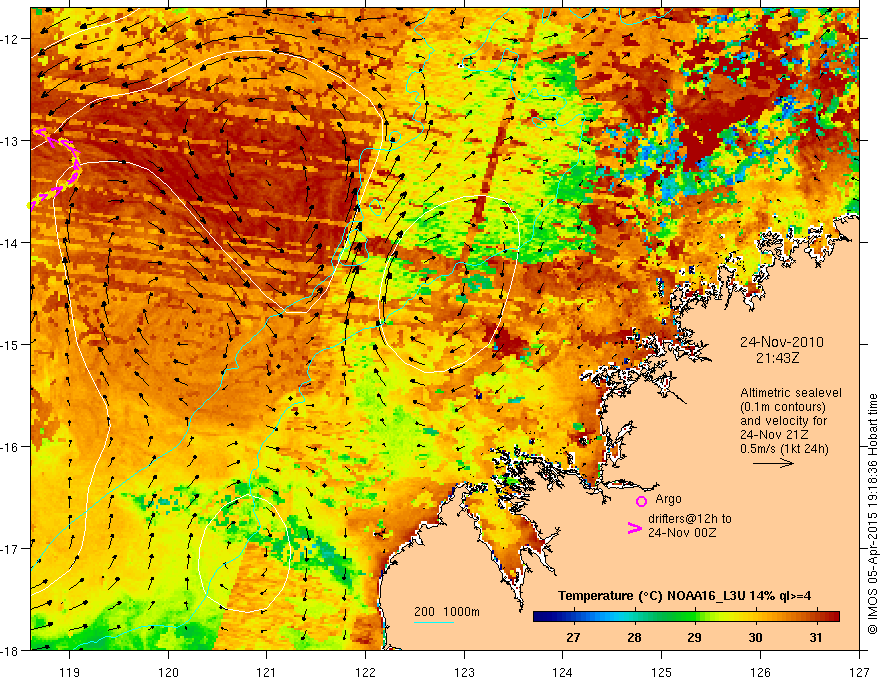The image size is (880, 680).
Task: Click longitude axis label 119
Action: click(x=70, y=672)
